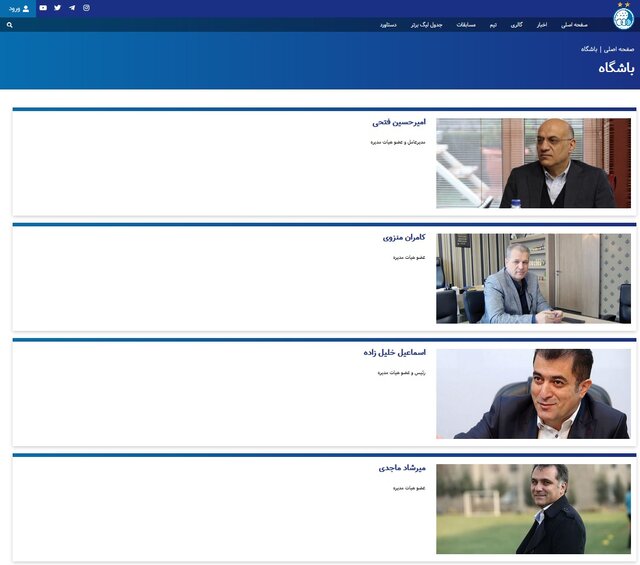Open امیرحسین فتحی profile name
Viewport: 640px width, 565px height.
[399, 122]
